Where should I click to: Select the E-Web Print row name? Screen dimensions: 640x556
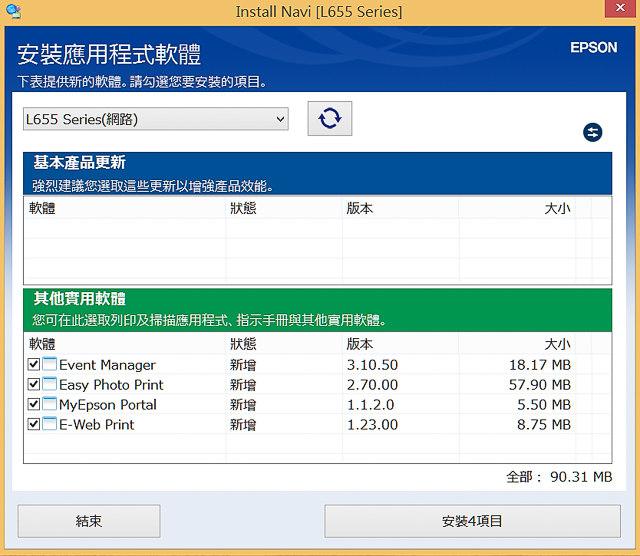pyautogui.click(x=96, y=425)
